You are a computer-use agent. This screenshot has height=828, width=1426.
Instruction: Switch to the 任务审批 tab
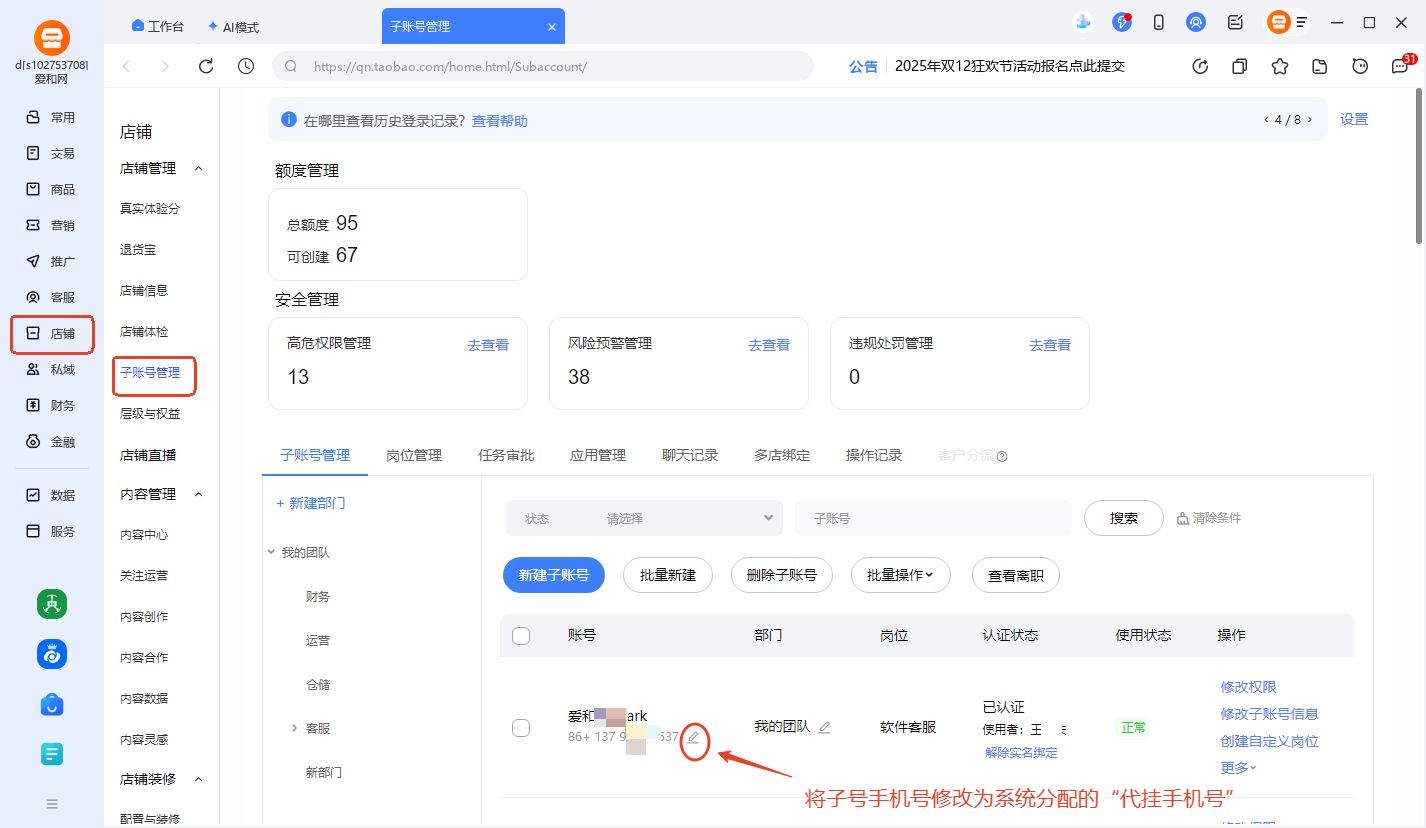(506, 455)
